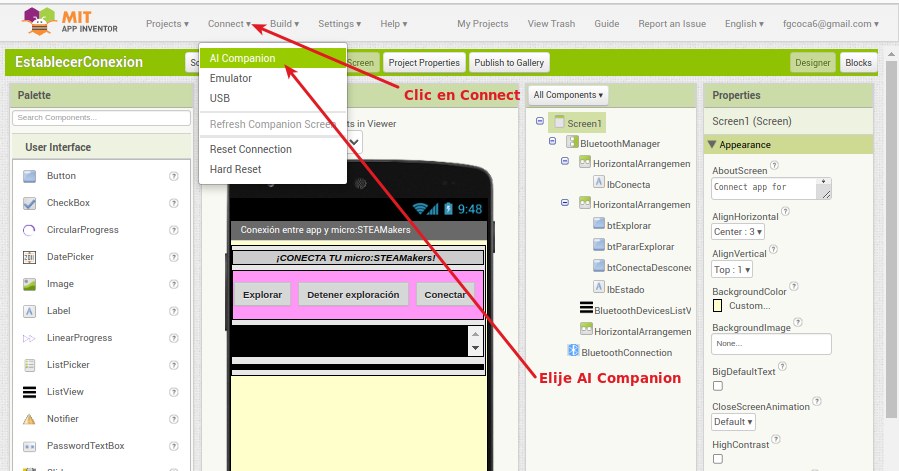The image size is (899, 471).
Task: Enable the BigDefaultText checkbox
Action: 718,386
